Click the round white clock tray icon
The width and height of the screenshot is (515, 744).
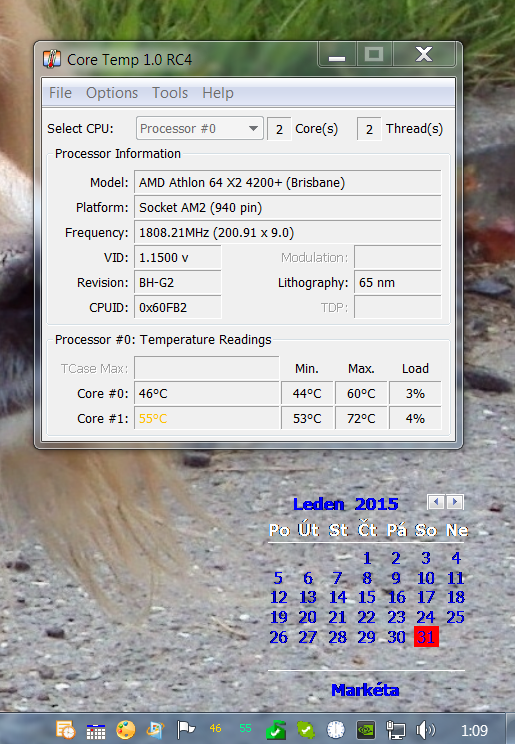336,730
